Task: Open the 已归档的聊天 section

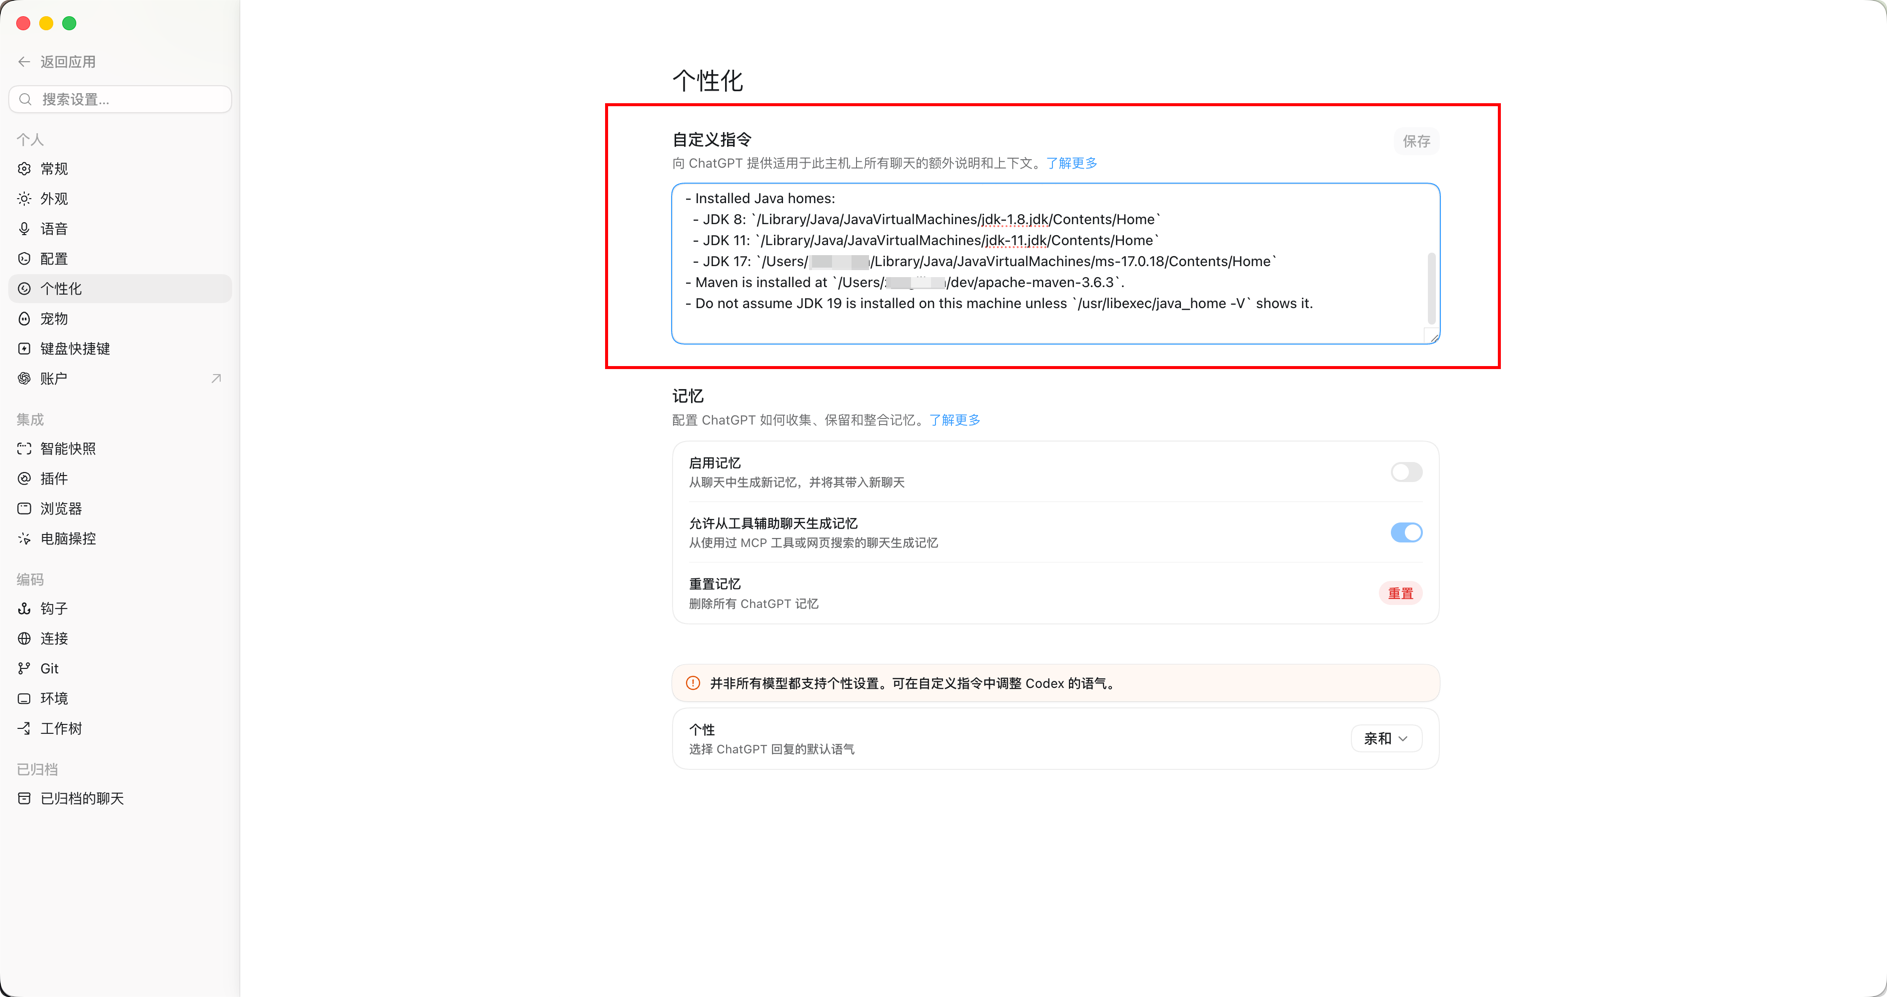Action: pos(120,799)
